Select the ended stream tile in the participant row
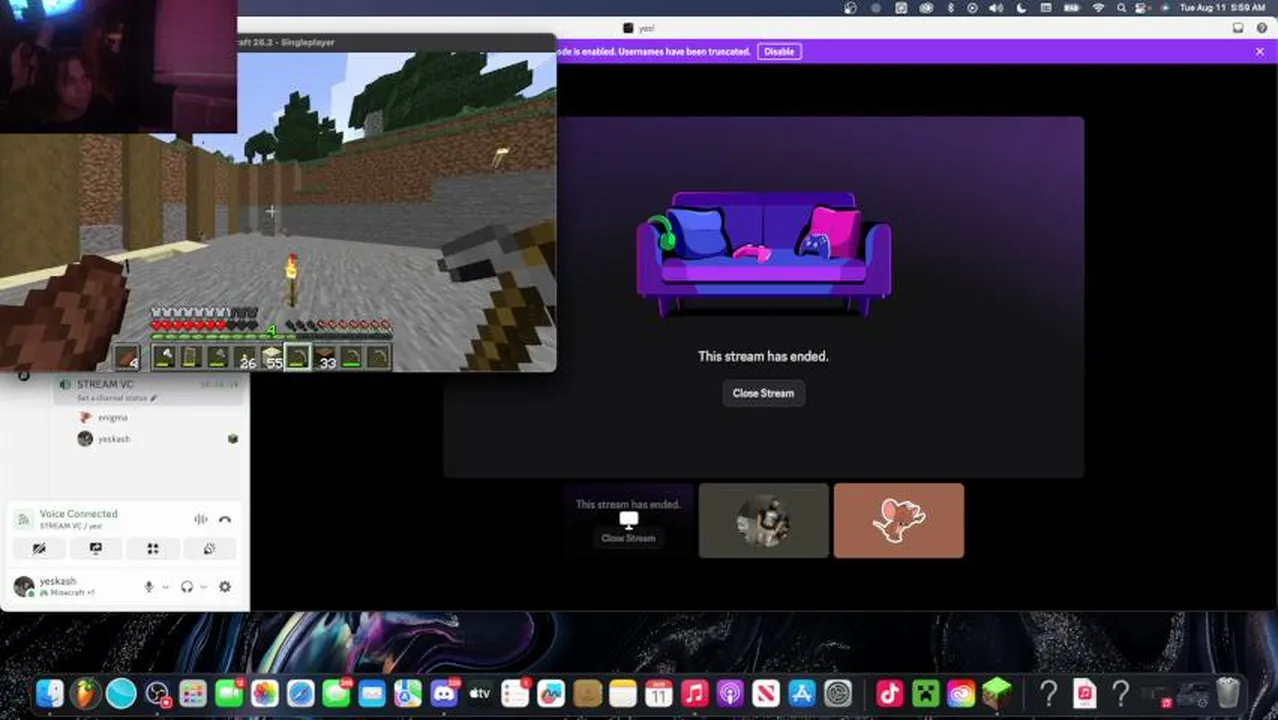Viewport: 1278px width, 720px height. click(628, 520)
